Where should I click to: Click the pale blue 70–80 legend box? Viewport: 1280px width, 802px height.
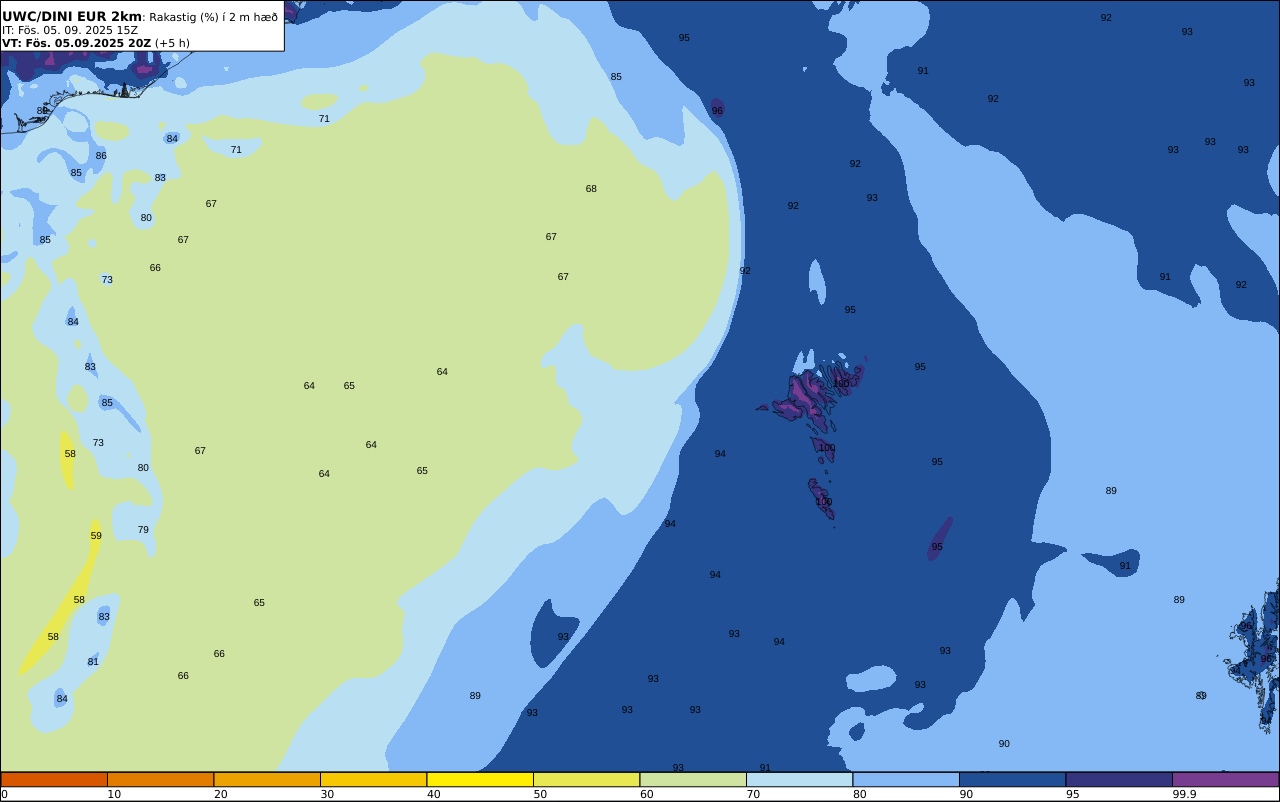pos(799,779)
